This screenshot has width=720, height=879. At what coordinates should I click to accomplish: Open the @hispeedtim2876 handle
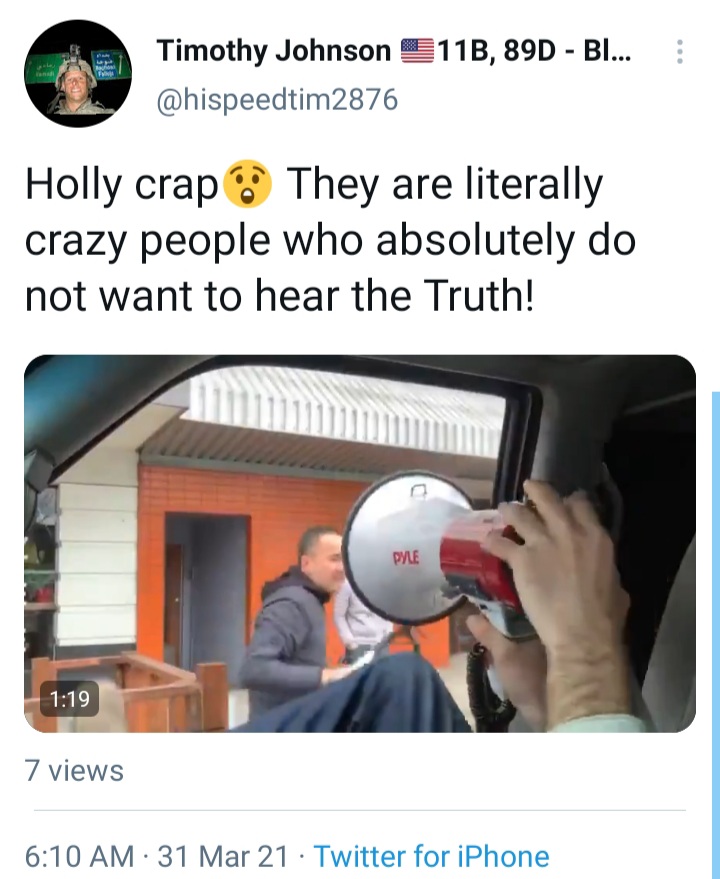(277, 100)
